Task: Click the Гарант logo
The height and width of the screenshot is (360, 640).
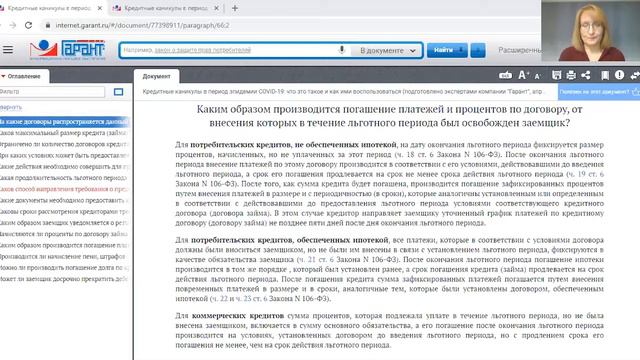Action: coord(67,50)
